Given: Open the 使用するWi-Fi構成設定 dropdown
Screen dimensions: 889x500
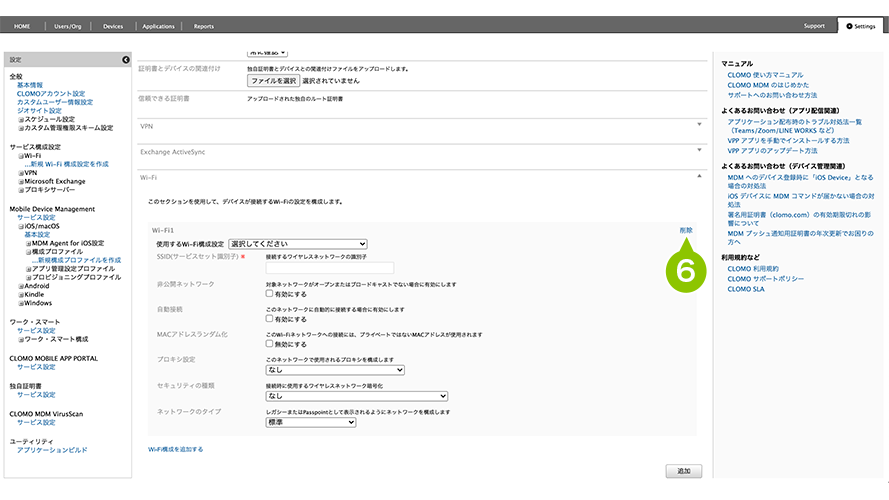Looking at the screenshot, I should [298, 244].
